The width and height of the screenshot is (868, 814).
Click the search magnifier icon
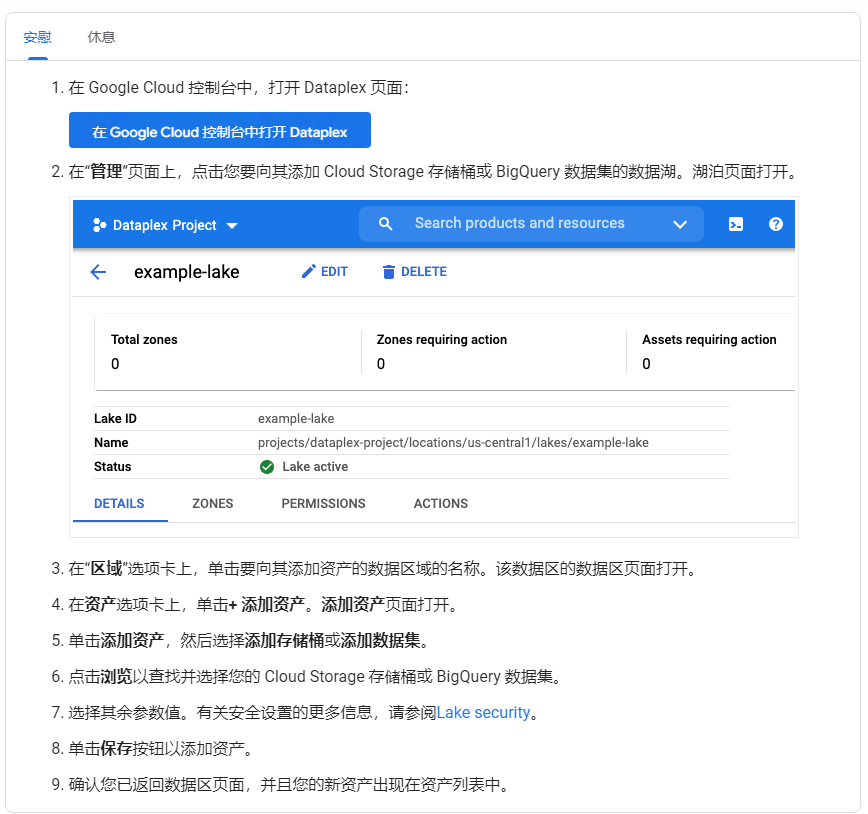point(386,224)
